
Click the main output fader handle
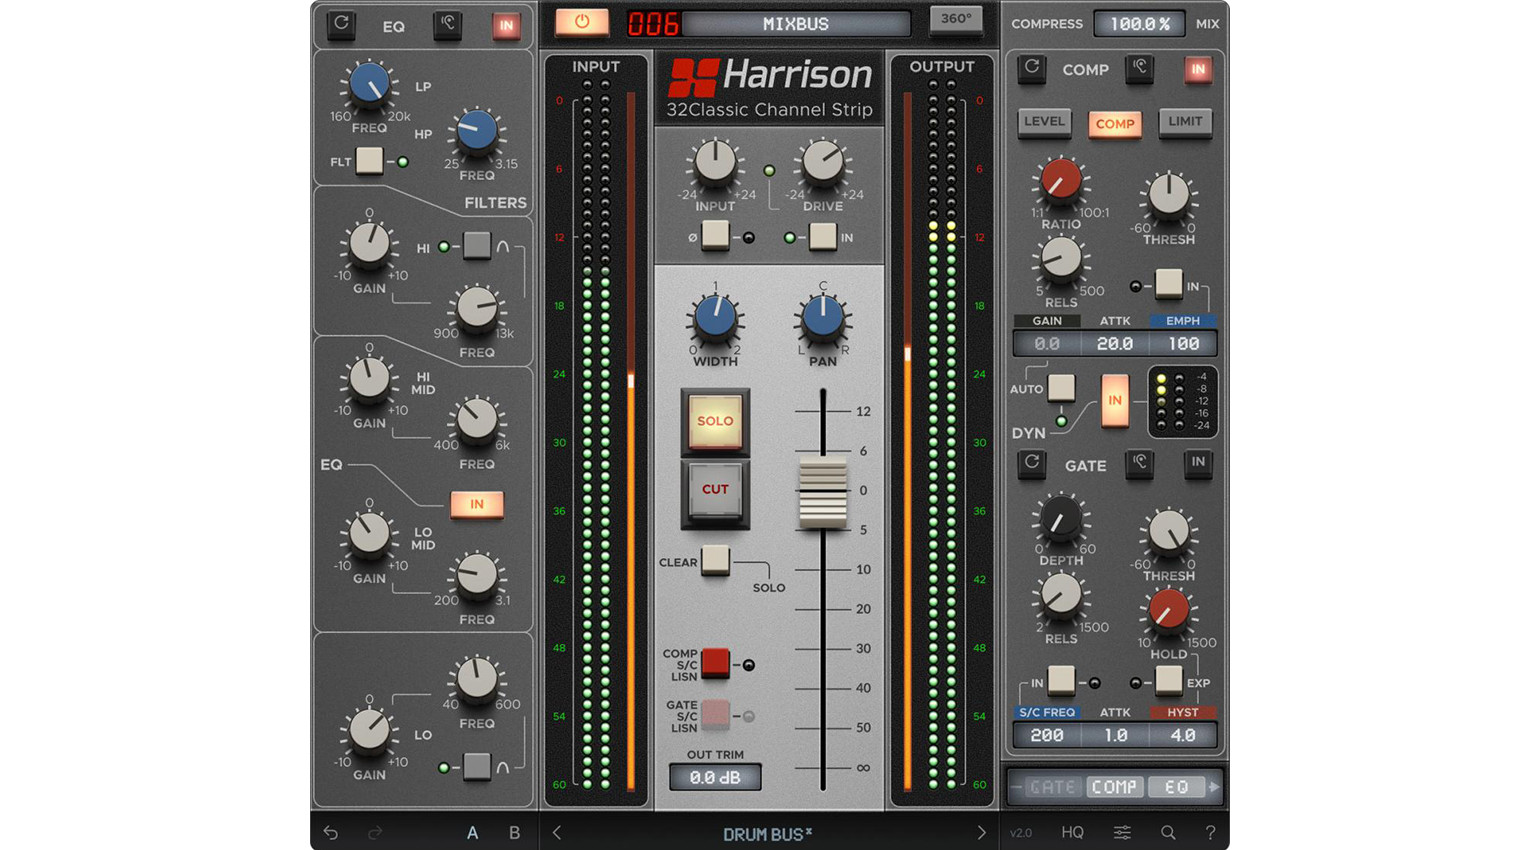click(822, 493)
